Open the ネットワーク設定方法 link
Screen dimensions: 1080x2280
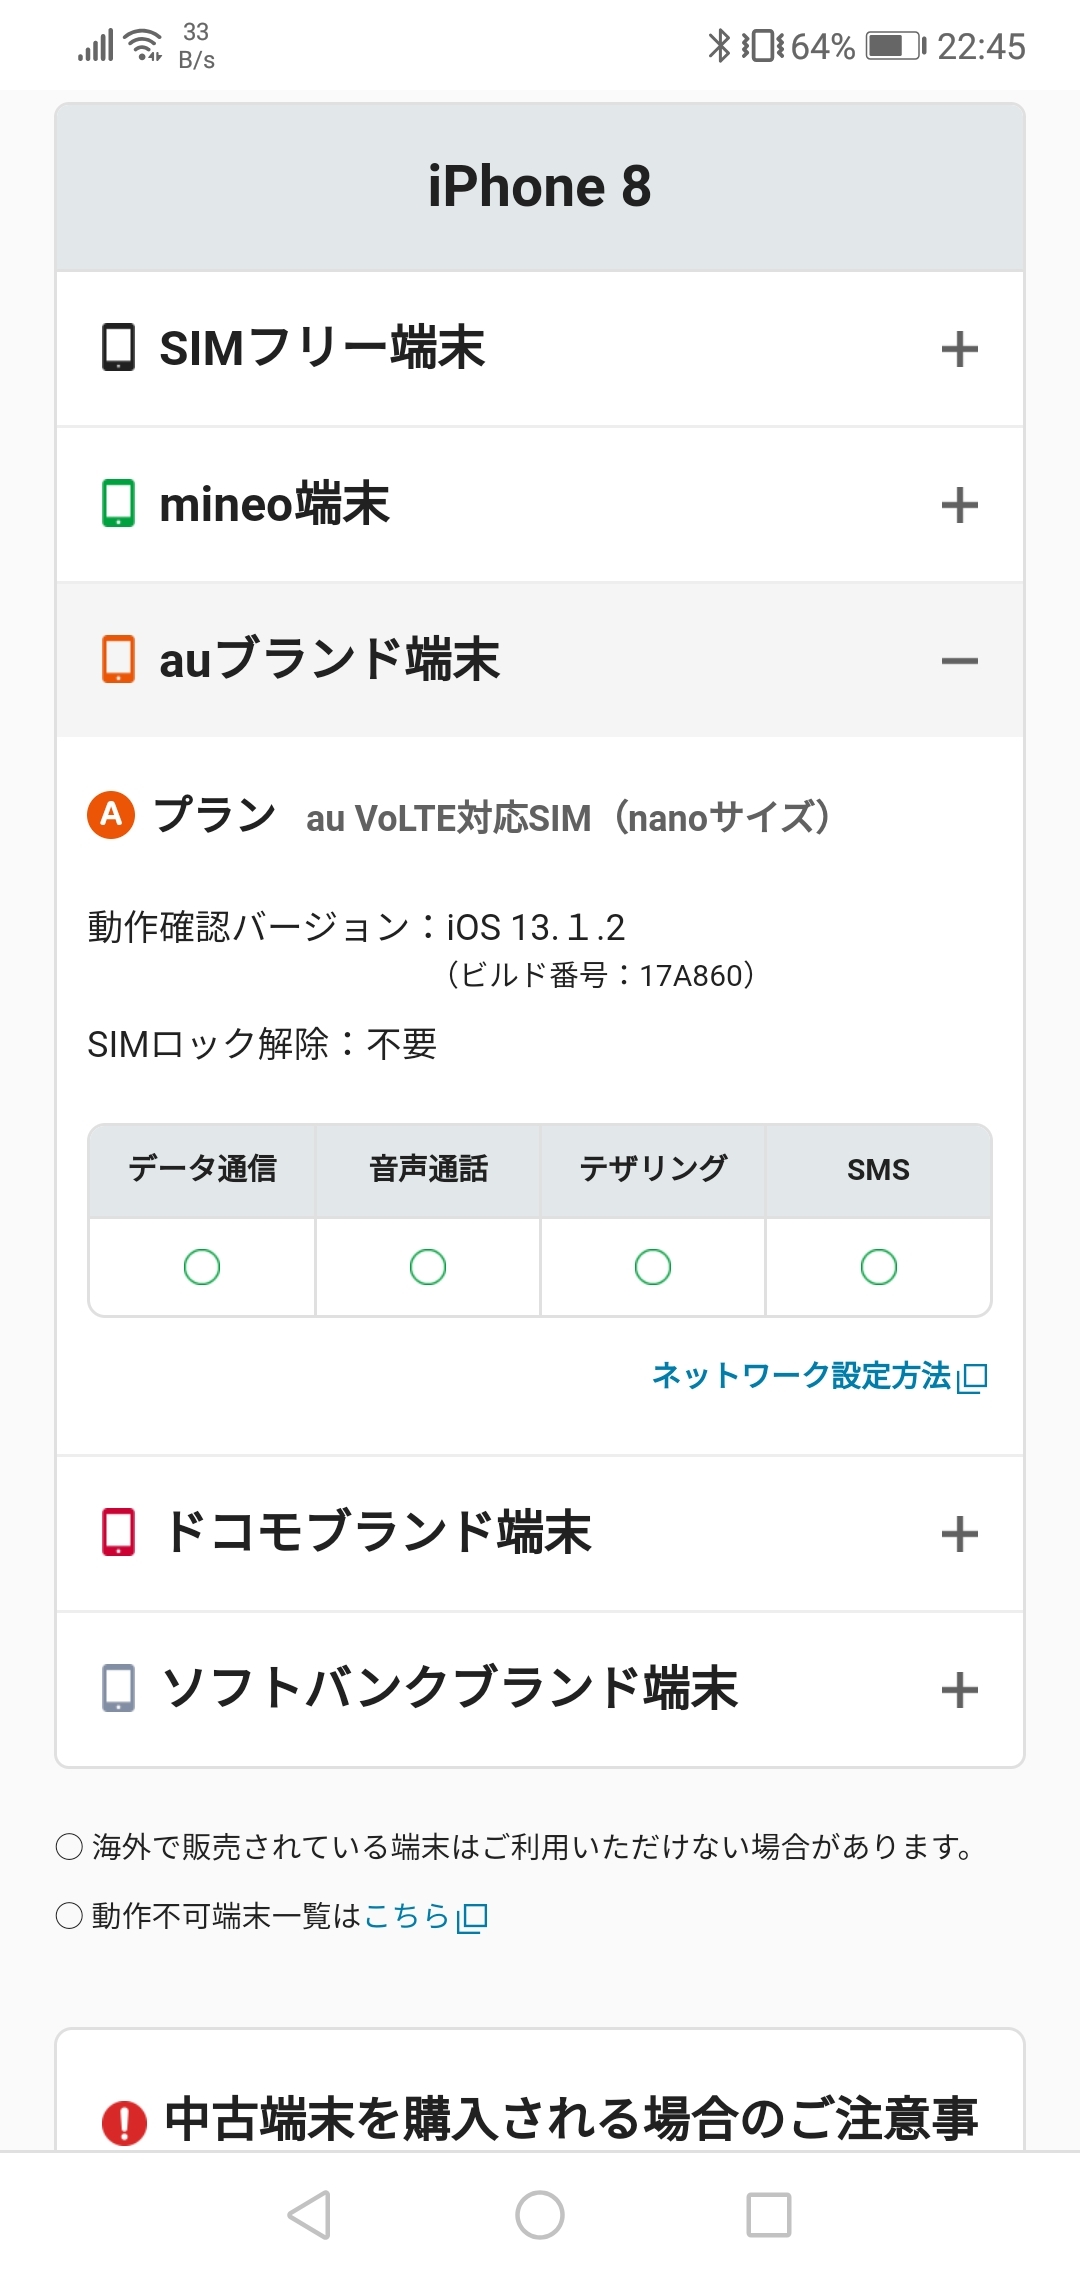[x=818, y=1376]
